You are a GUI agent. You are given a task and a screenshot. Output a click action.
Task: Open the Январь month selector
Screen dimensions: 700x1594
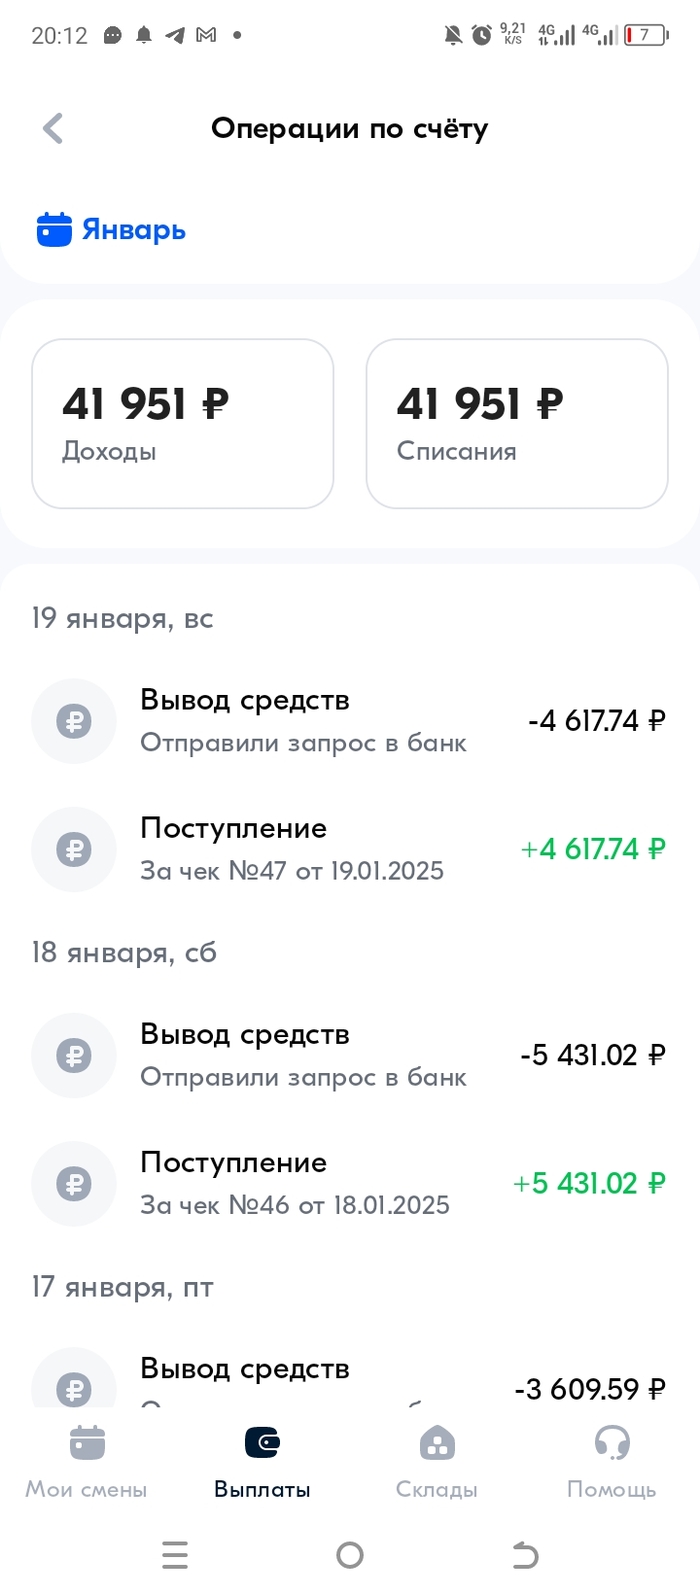pyautogui.click(x=133, y=230)
